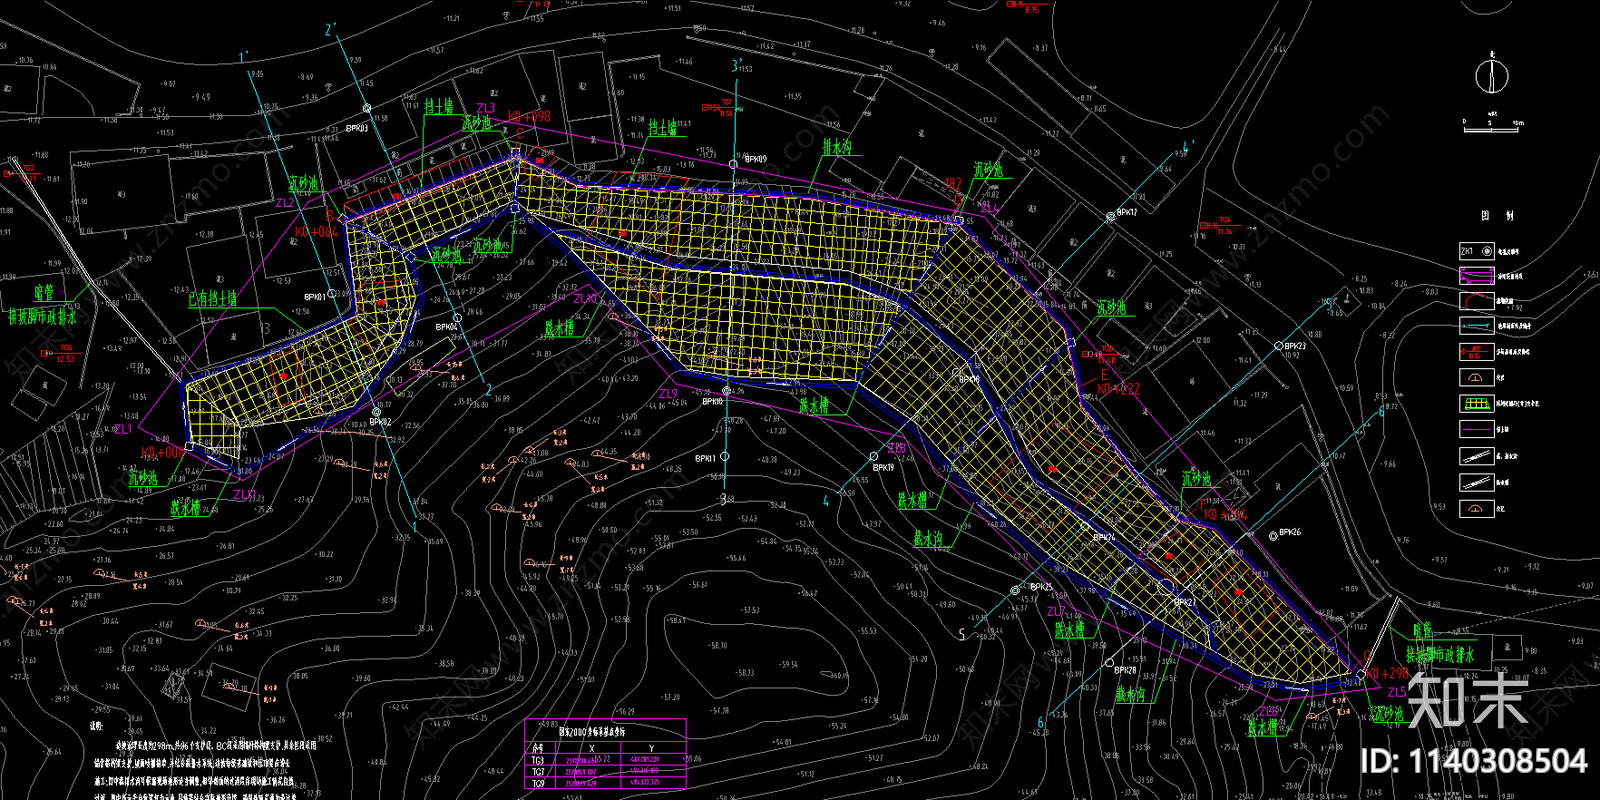Click the north arrow compass symbol
Screen dimensions: 1600x800
(1491, 76)
